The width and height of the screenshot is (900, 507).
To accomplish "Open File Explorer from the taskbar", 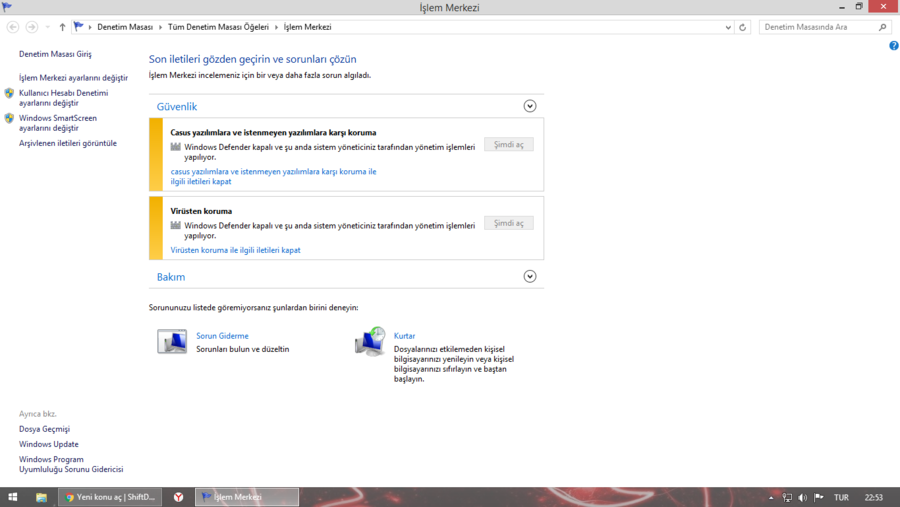I will coord(41,497).
